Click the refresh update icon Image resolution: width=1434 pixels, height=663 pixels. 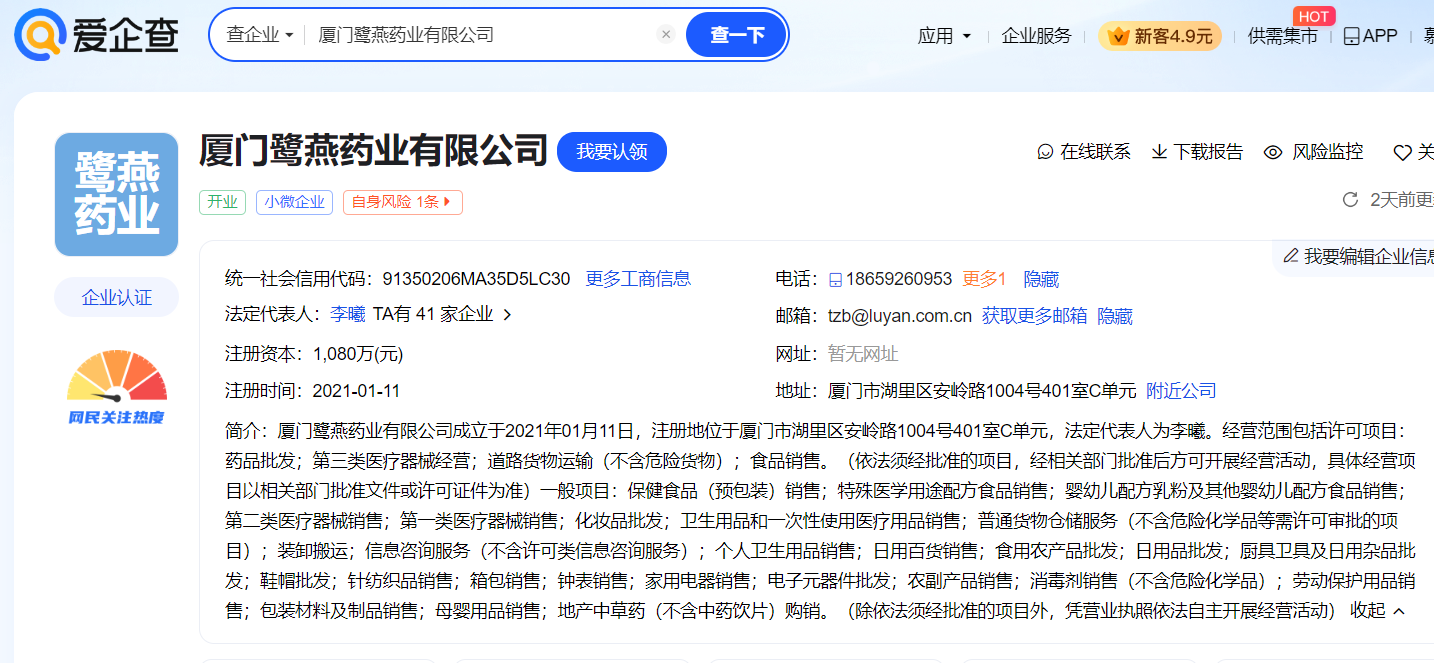click(1350, 200)
